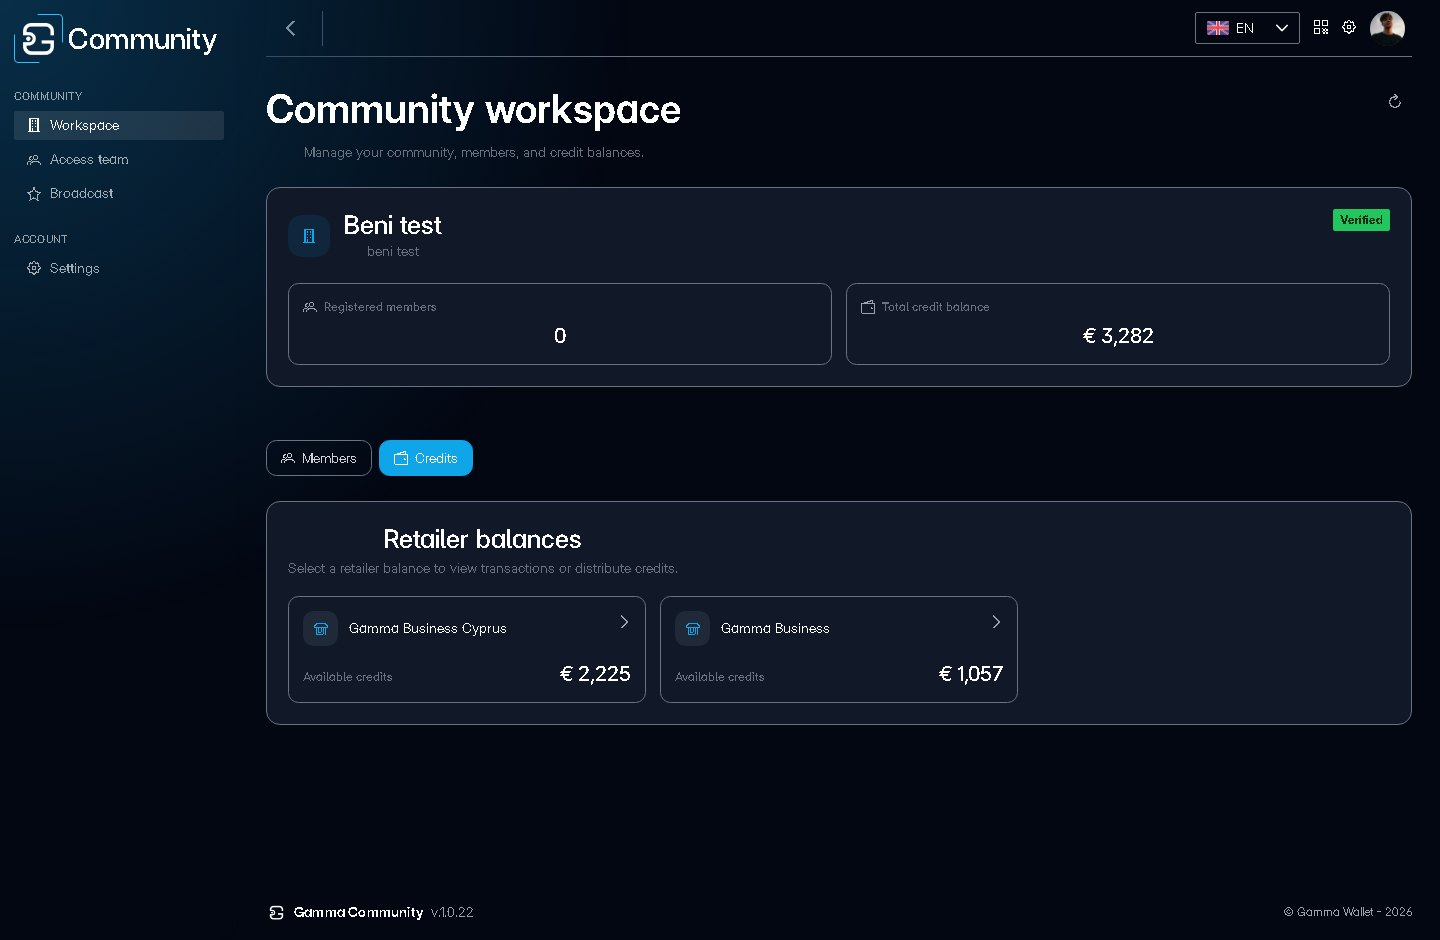Click the v.1.0.22 version text
Screen dimensions: 1440x940
452,912
